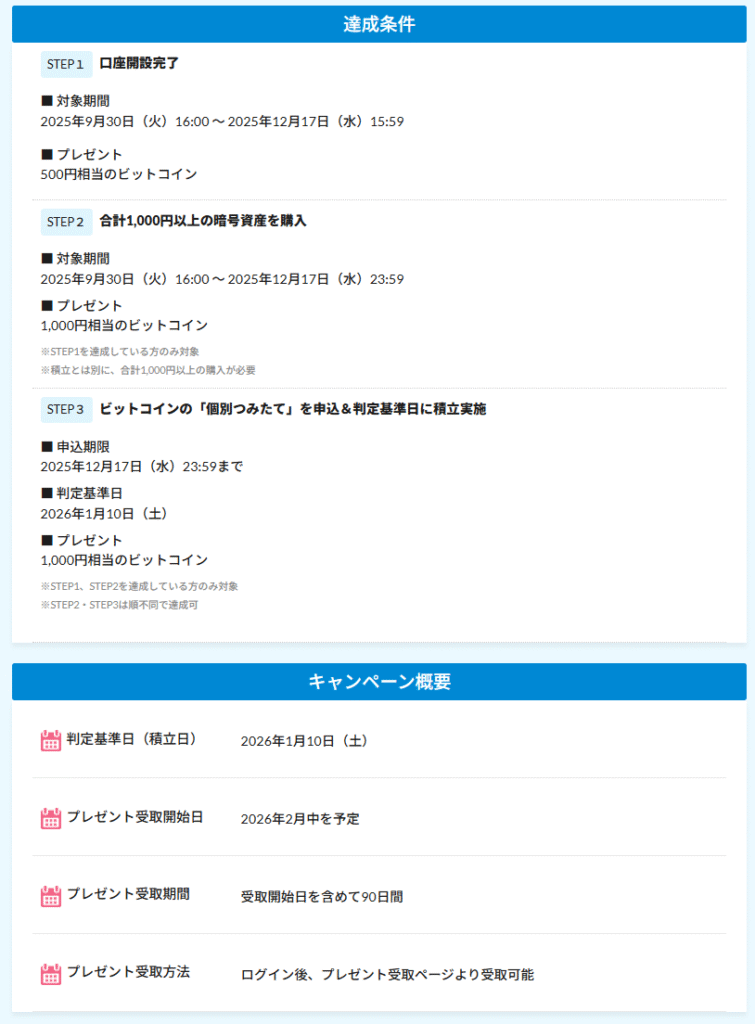Click the 合計1,000円以上の暗号資産を購入 title
The height and width of the screenshot is (1024, 755).
pyautogui.click(x=203, y=221)
